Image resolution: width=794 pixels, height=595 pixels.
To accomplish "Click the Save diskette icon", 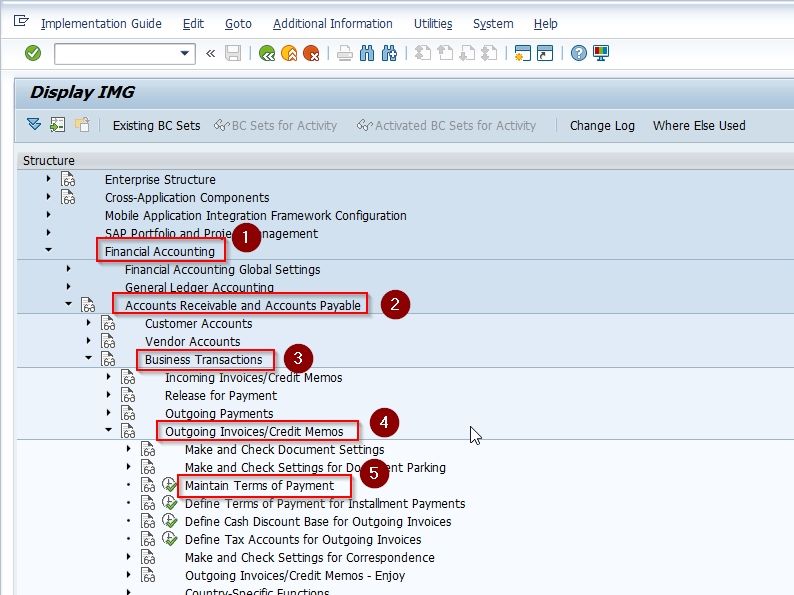I will coord(233,53).
